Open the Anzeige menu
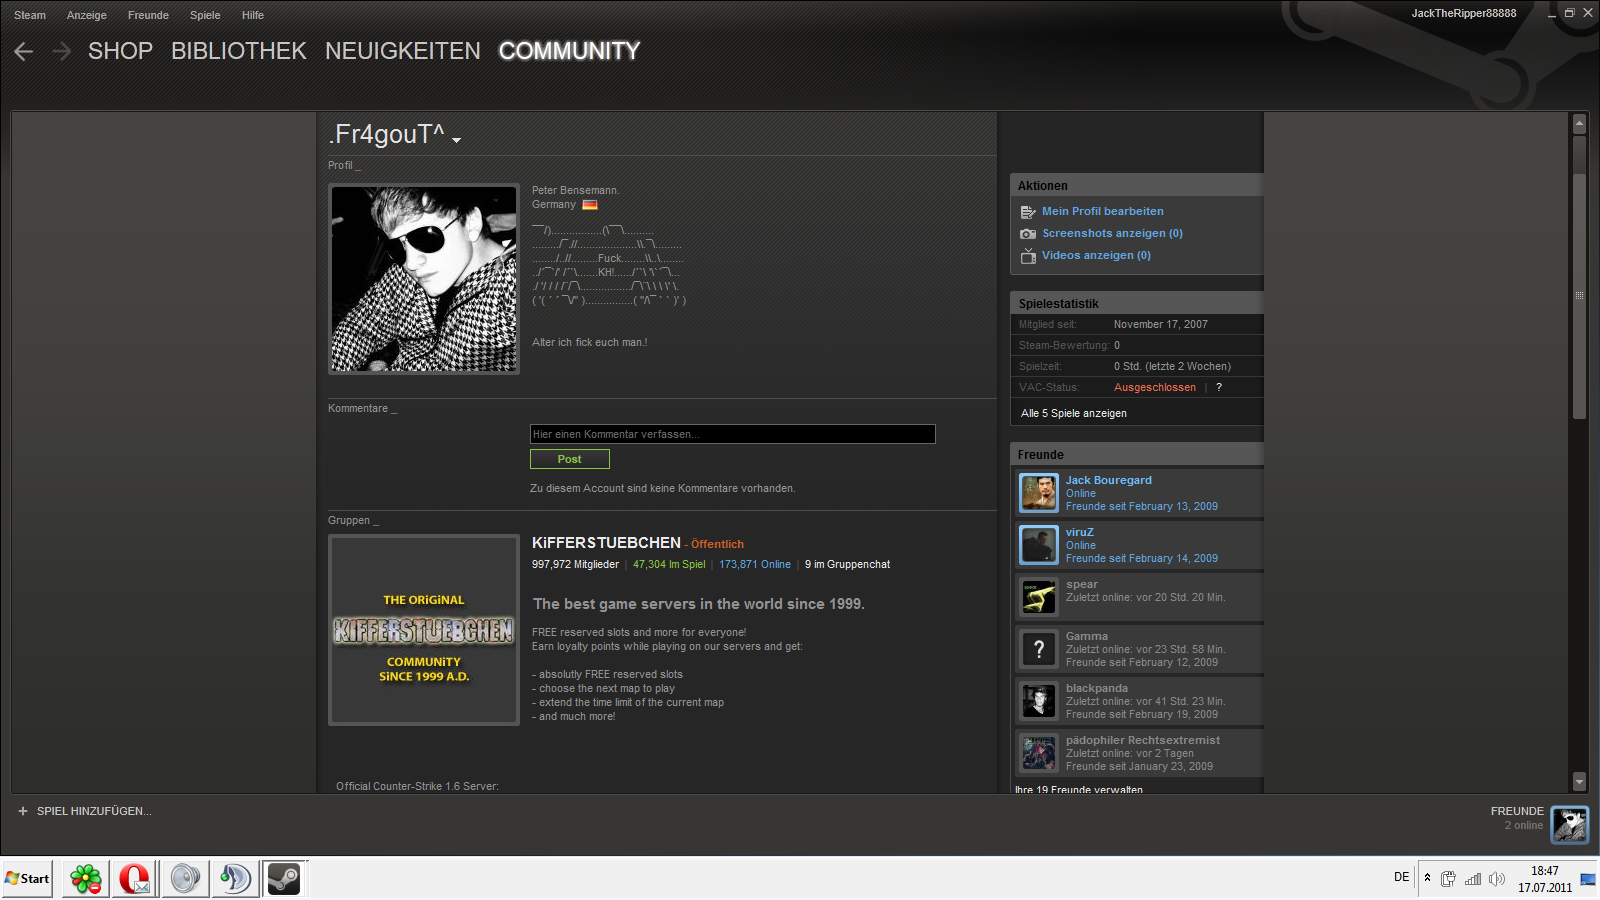This screenshot has height=900, width=1600. tap(87, 15)
